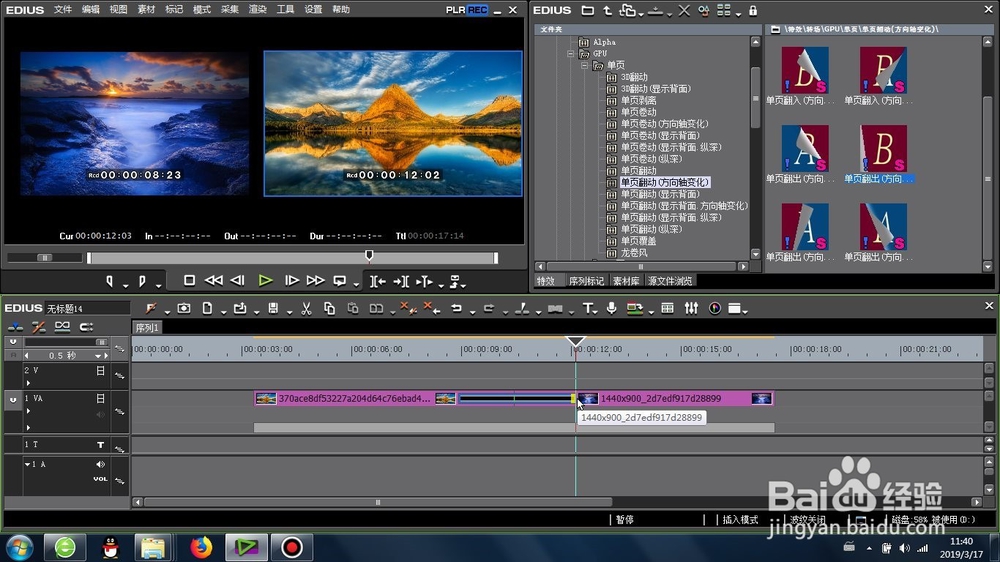Toggle the insert/overwrite mode icon in the timeline

point(15,327)
